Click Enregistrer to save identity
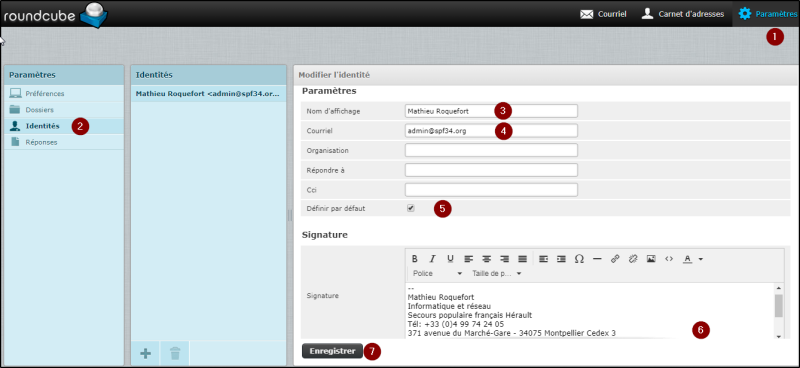 point(332,351)
